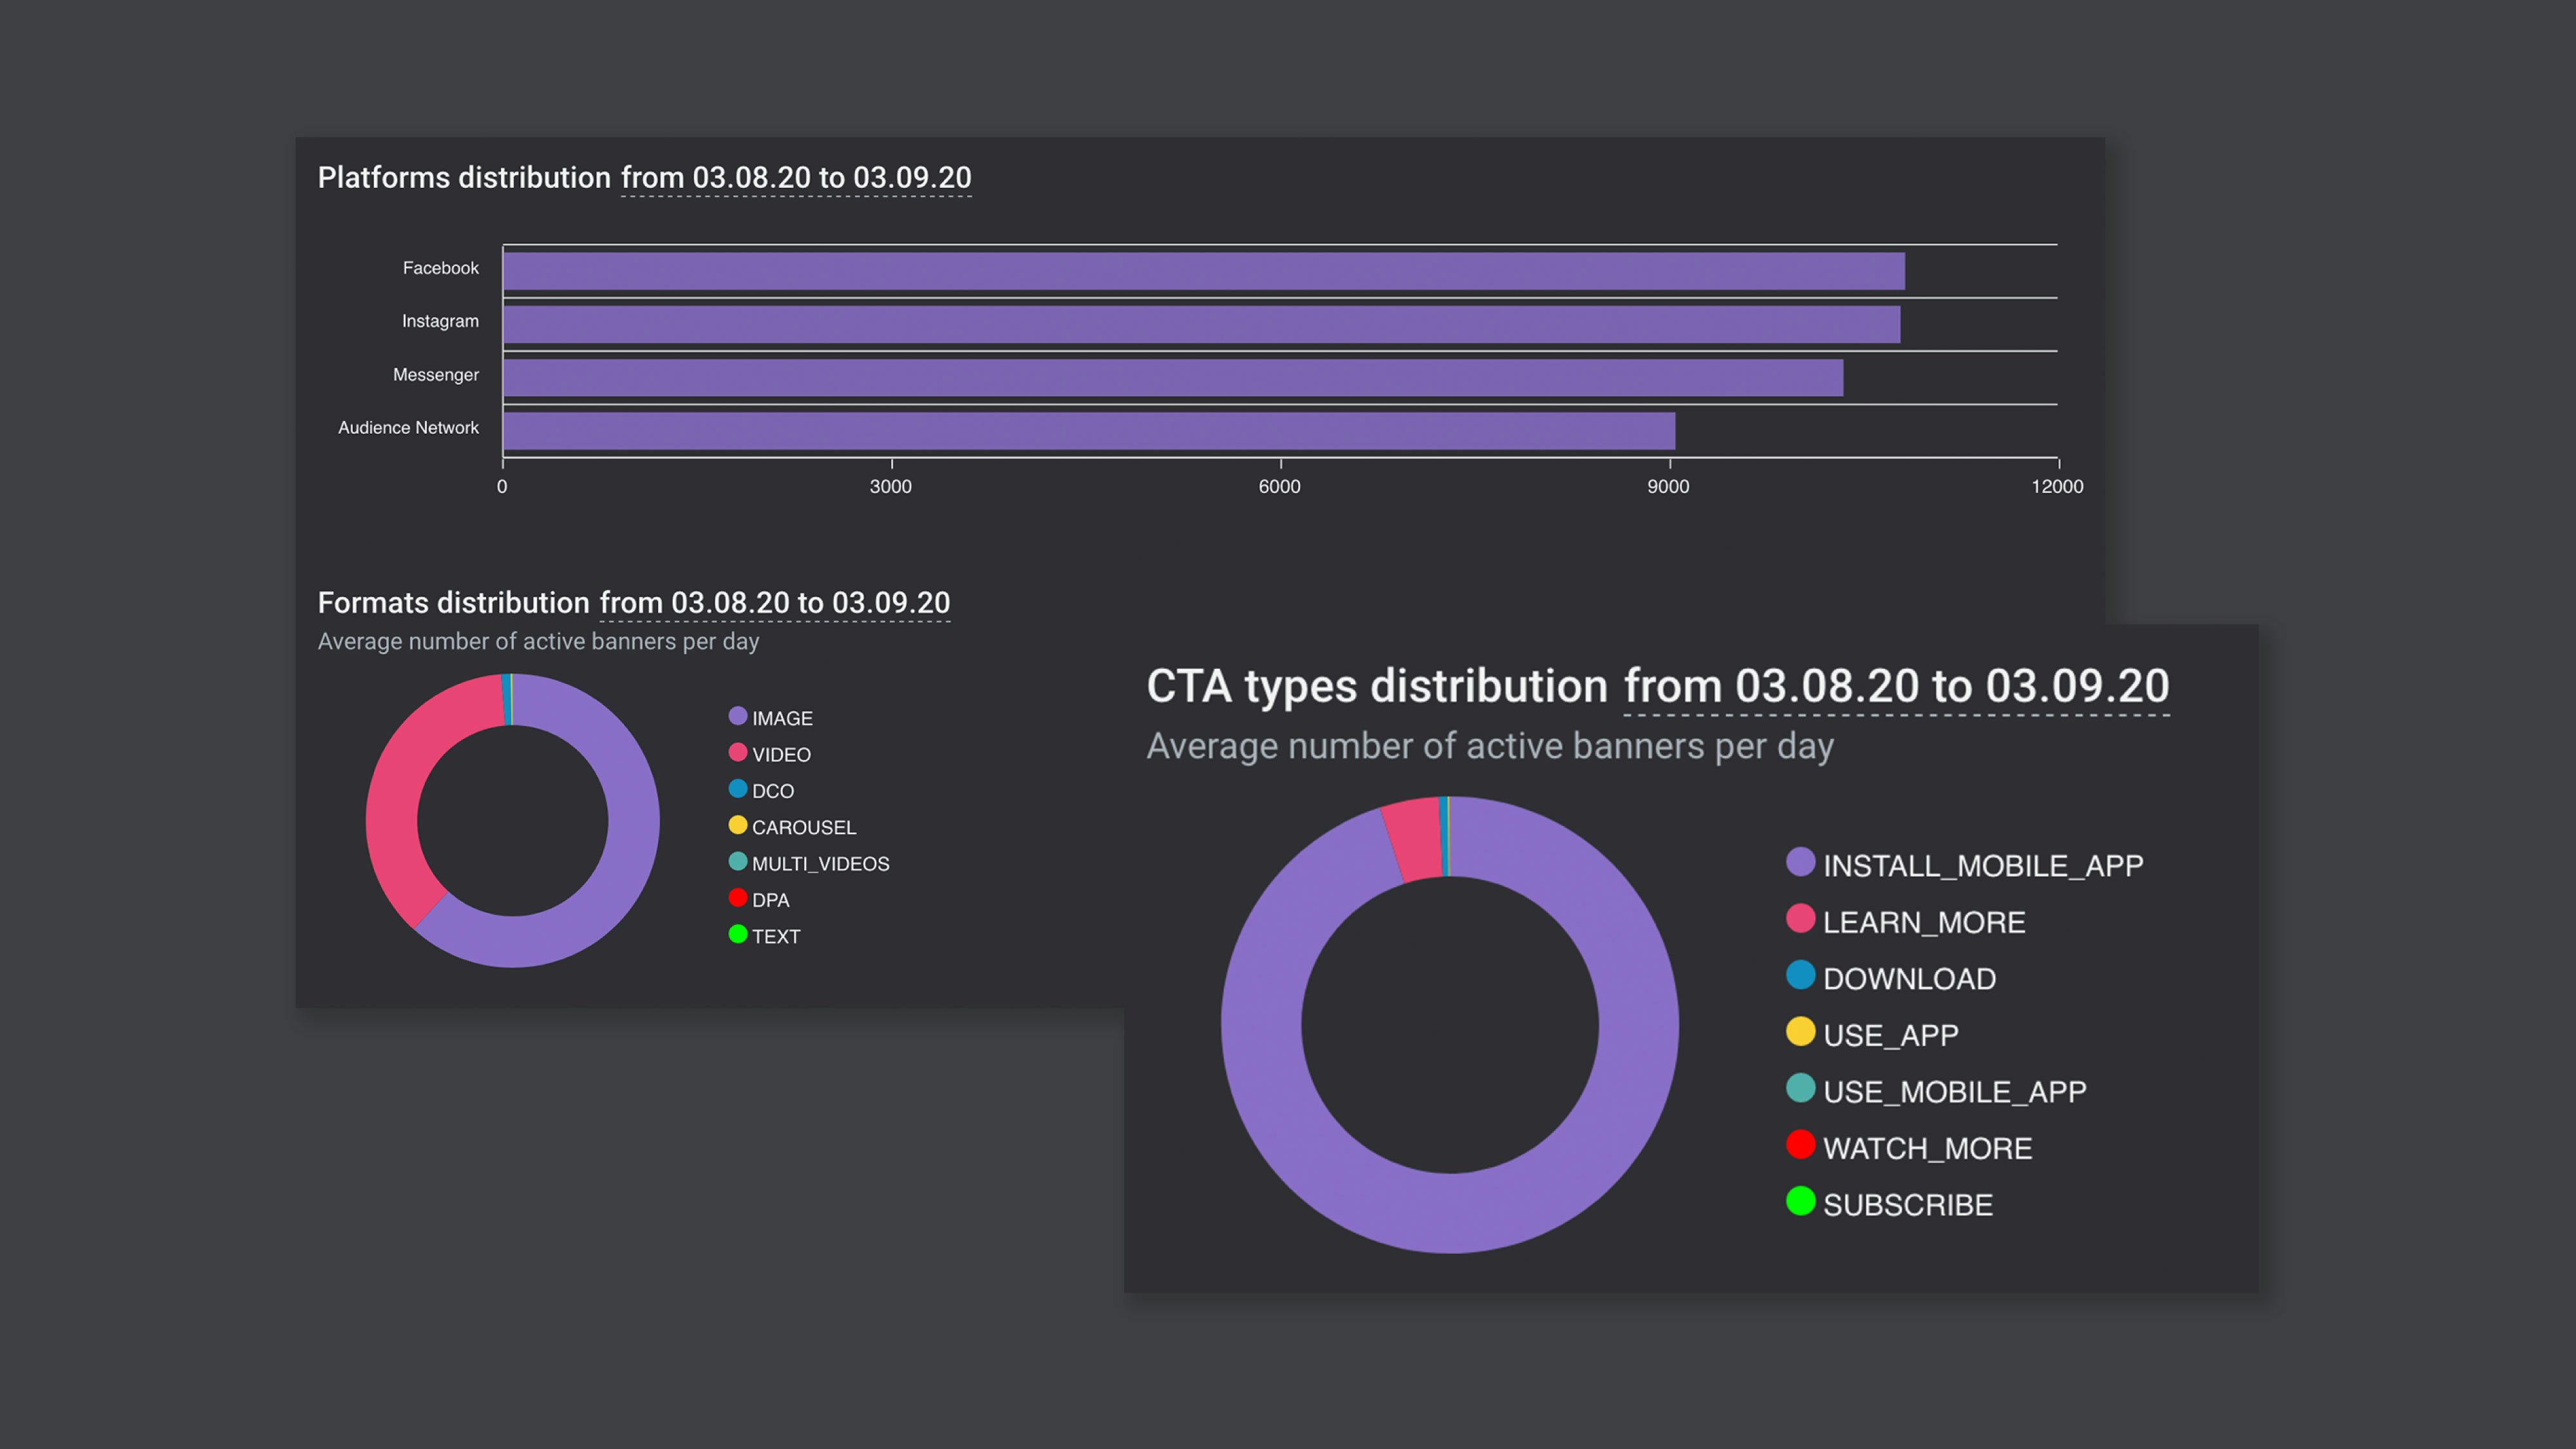
Task: Toggle the IMAGE legend dot in Formats
Action: tap(738, 716)
